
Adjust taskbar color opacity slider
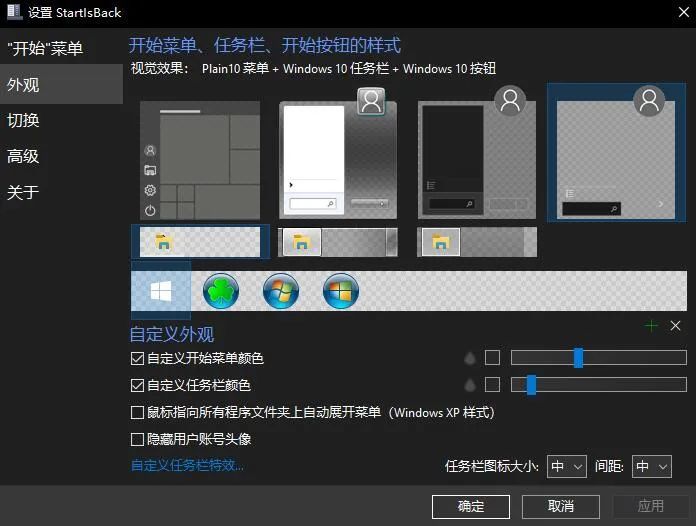(599, 385)
